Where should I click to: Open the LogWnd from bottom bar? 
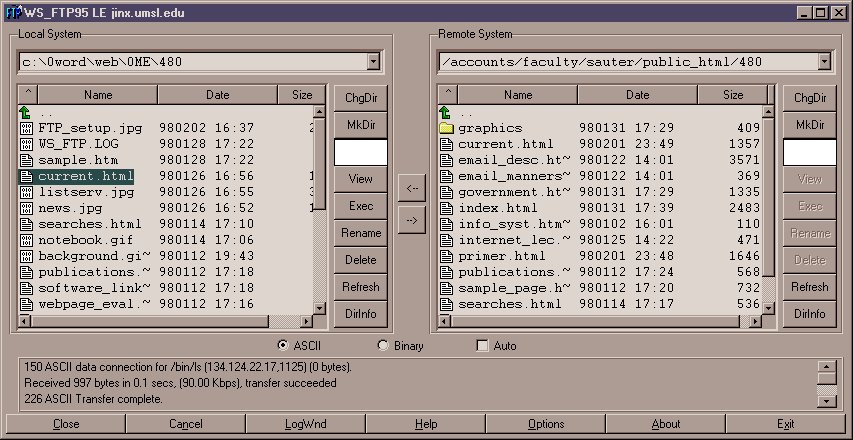pos(305,424)
